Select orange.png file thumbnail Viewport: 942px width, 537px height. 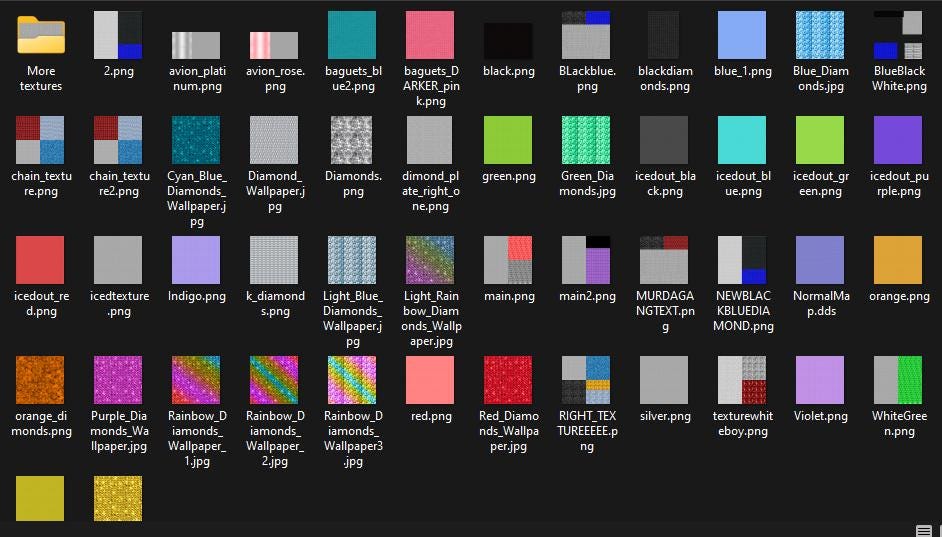[898, 260]
